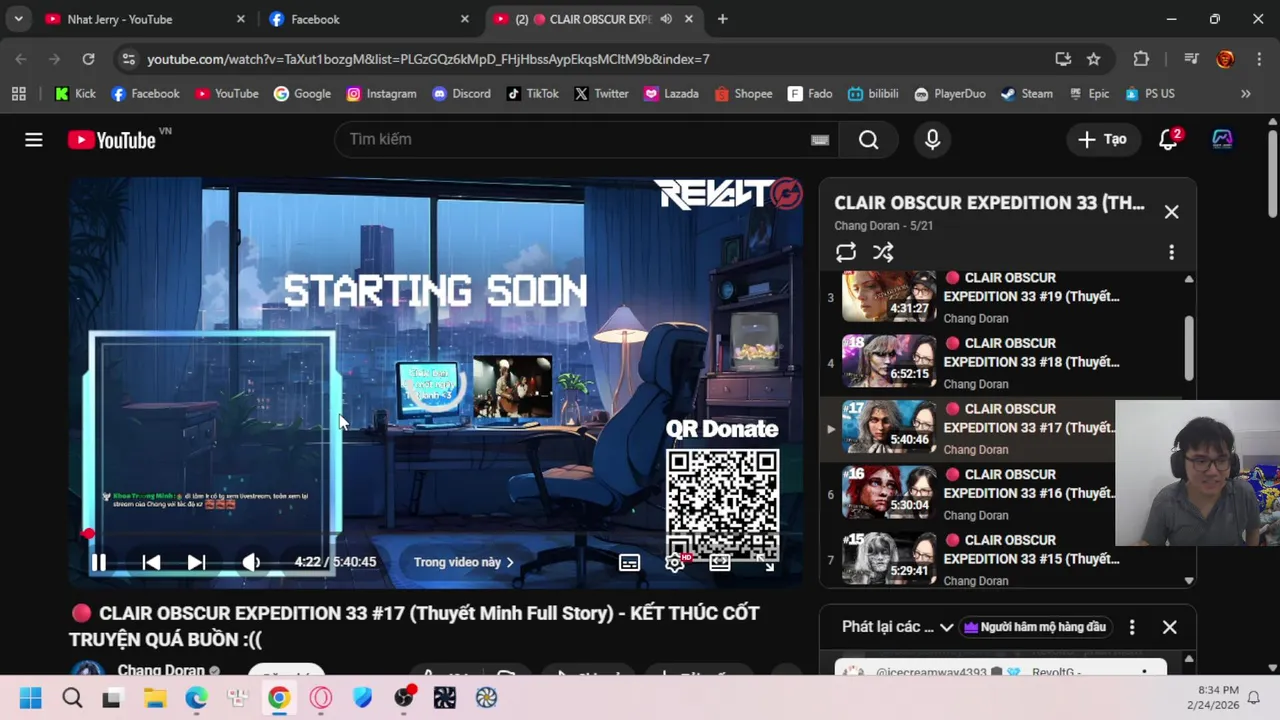Open Microsoft Edge from the taskbar
The width and height of the screenshot is (1280, 720).
click(x=196, y=698)
